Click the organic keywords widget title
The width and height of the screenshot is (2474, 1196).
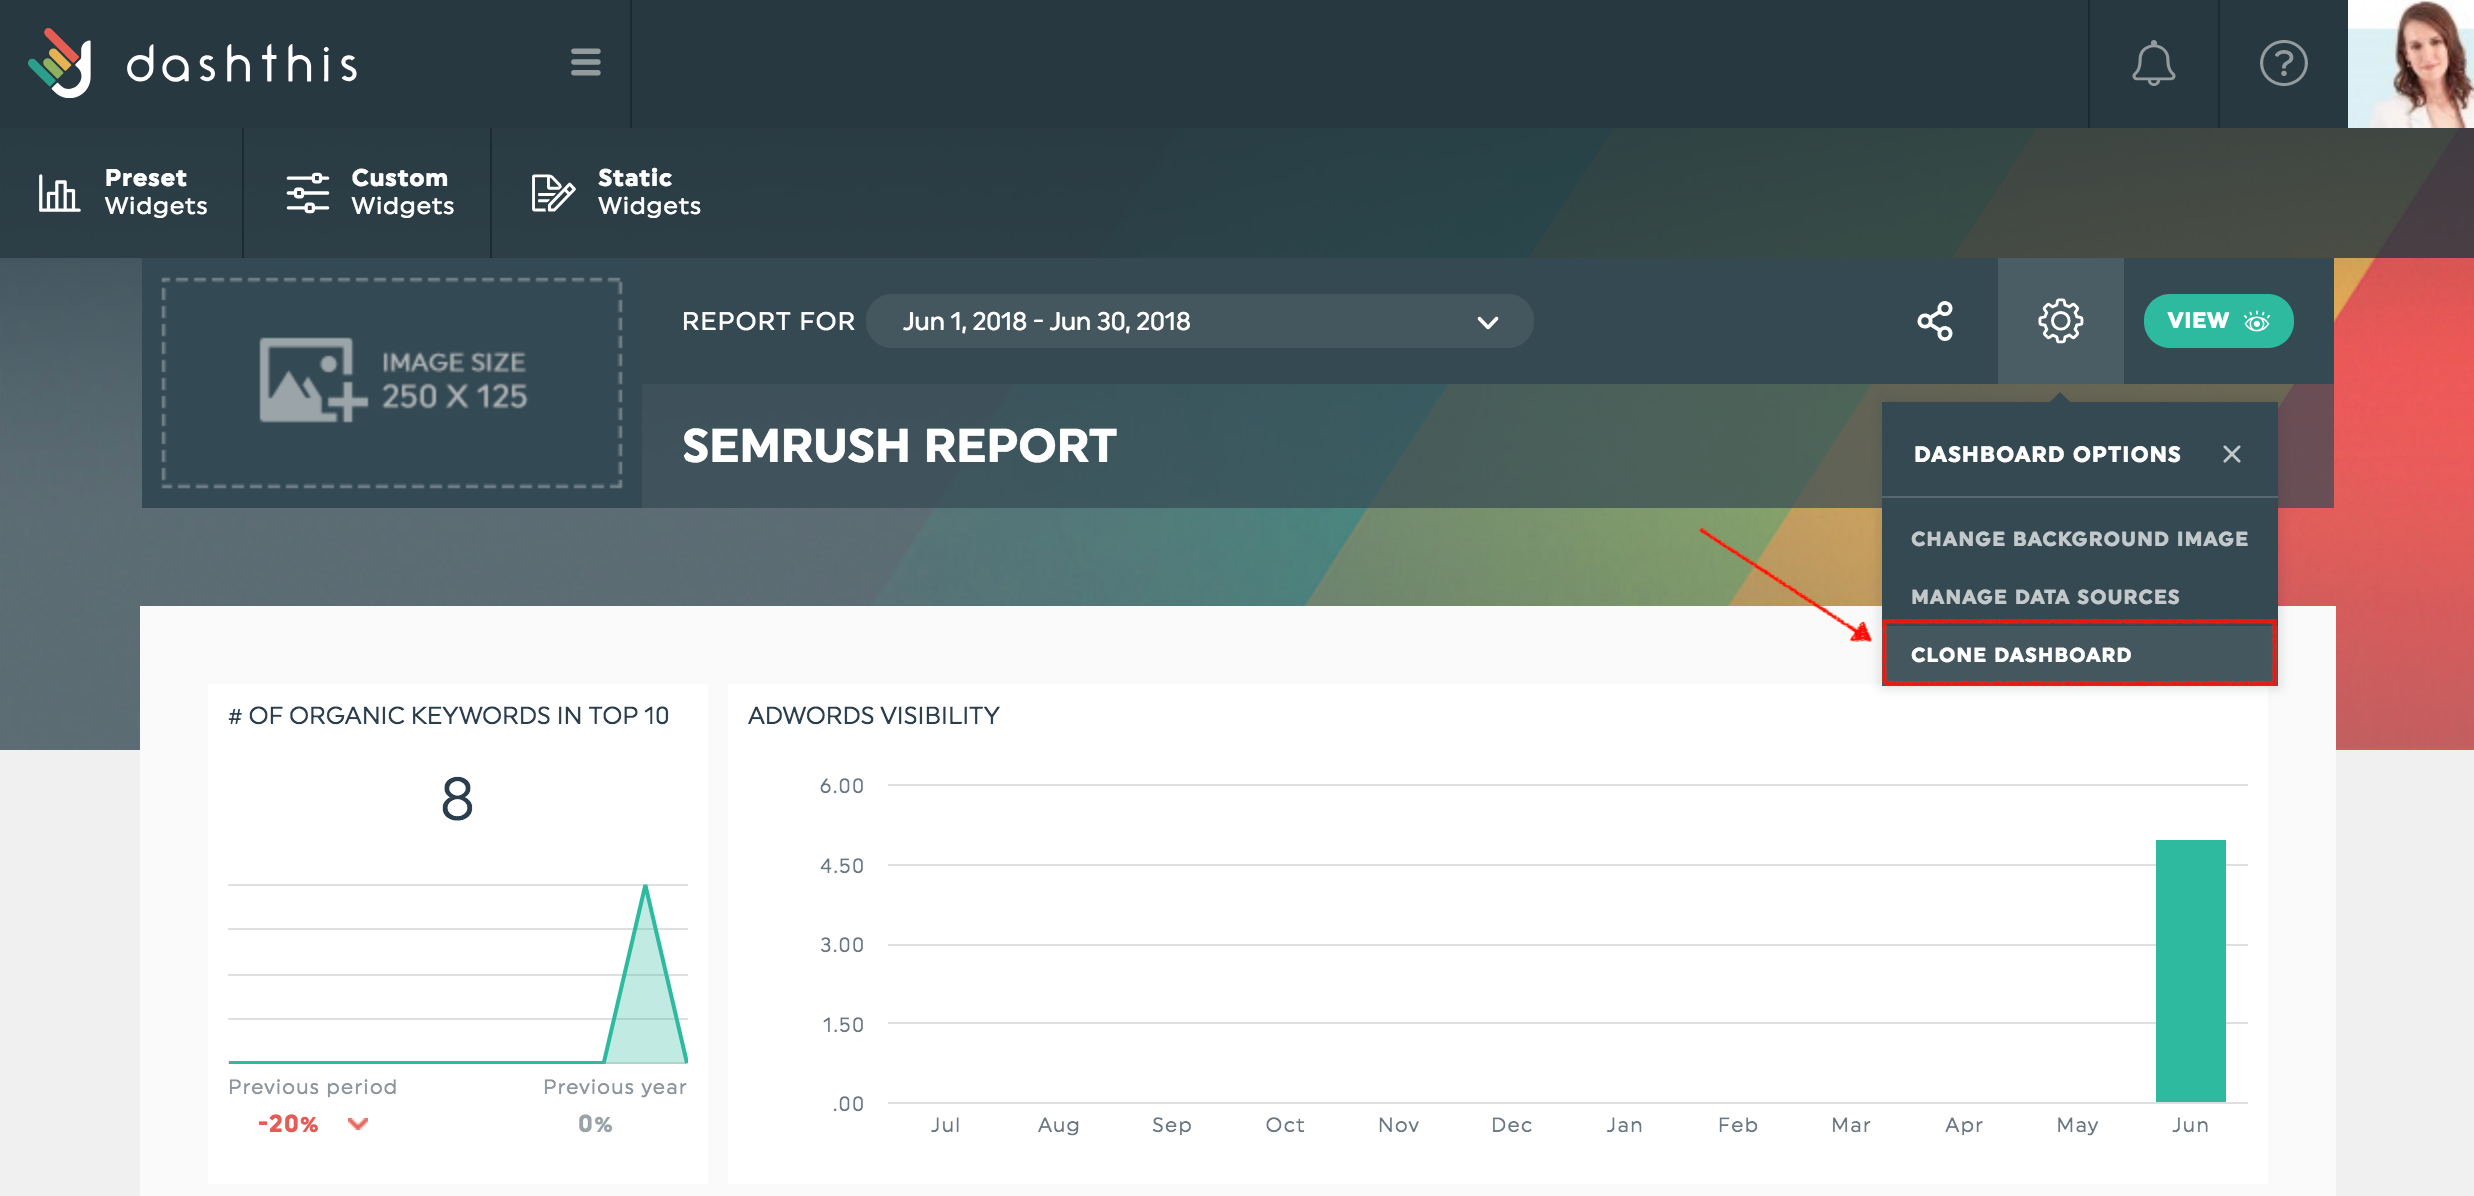pyautogui.click(x=448, y=716)
